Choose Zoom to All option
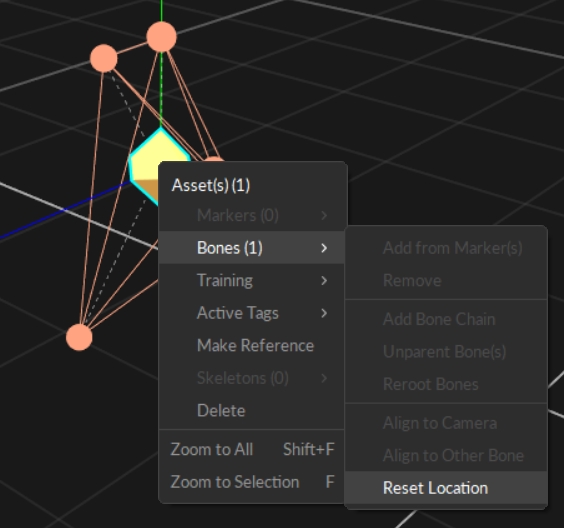This screenshot has width=564, height=528. (252, 450)
